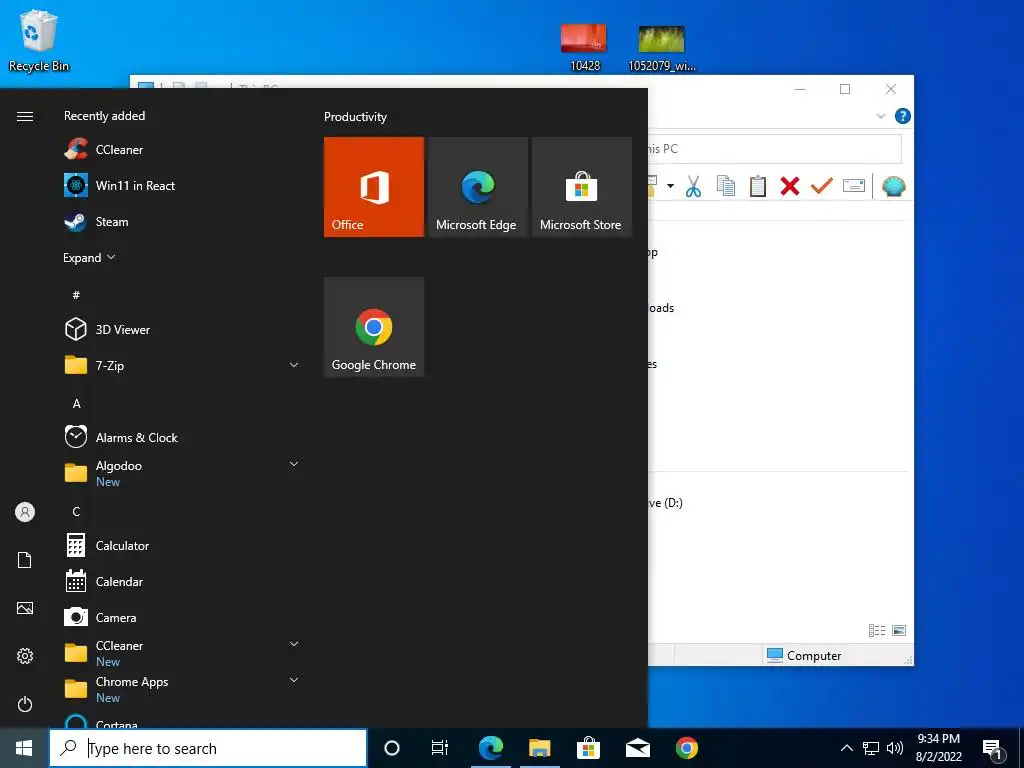Expand Start menu hamburger navigation
The image size is (1024, 768).
[25, 116]
